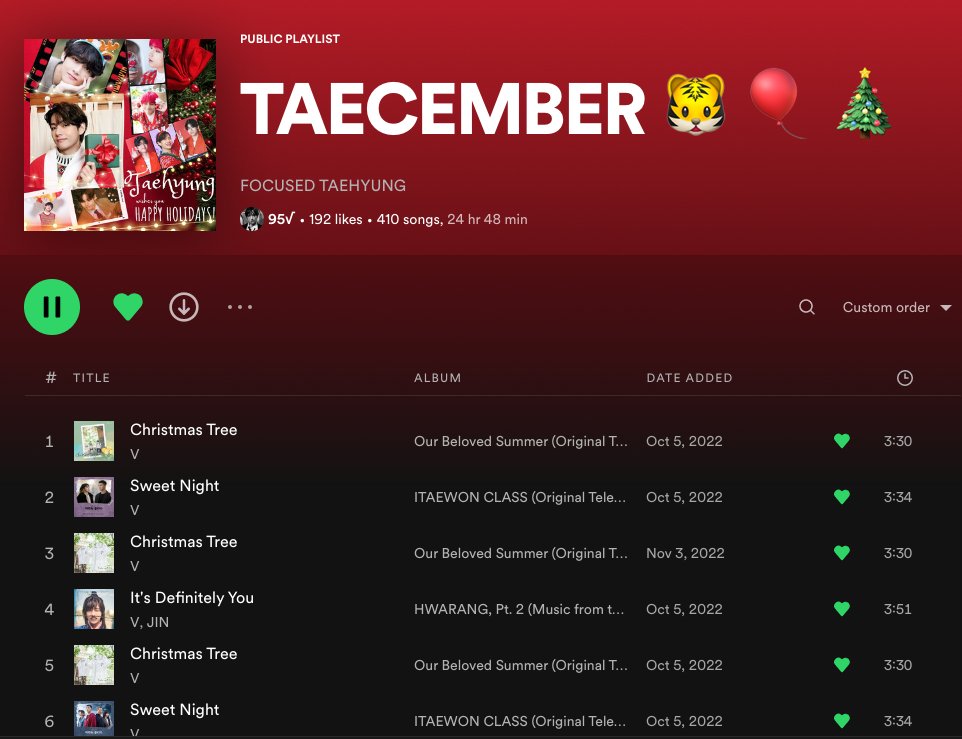
Task: Select track 2 Sweet Night title
Action: point(174,486)
